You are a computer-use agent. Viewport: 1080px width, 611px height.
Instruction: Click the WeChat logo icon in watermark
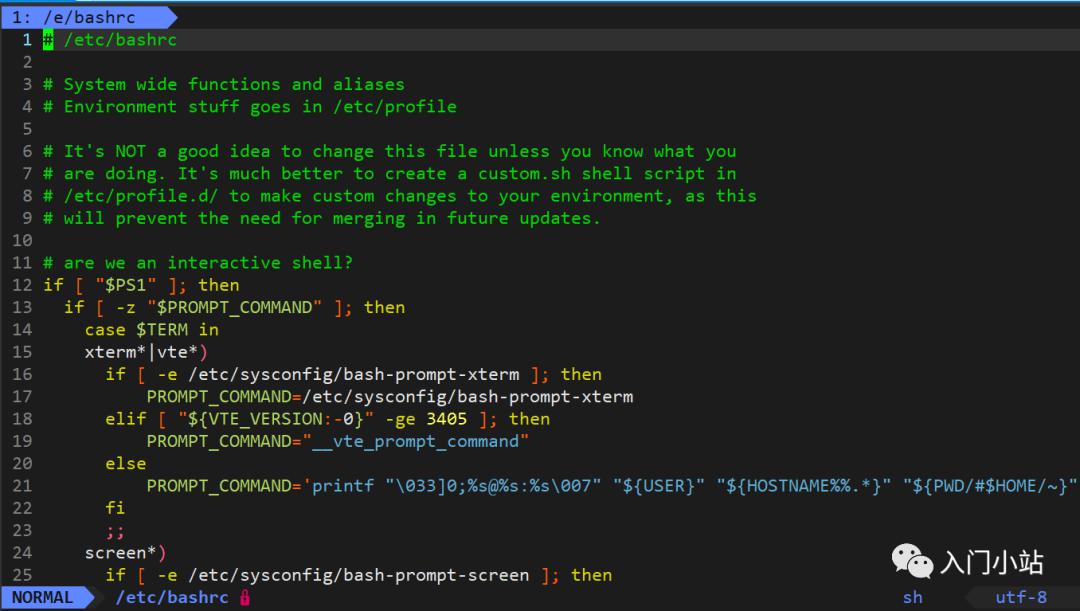coord(912,561)
